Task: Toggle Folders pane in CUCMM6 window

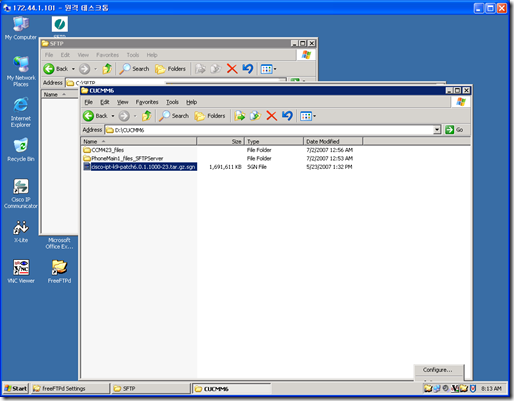Action: click(210, 116)
